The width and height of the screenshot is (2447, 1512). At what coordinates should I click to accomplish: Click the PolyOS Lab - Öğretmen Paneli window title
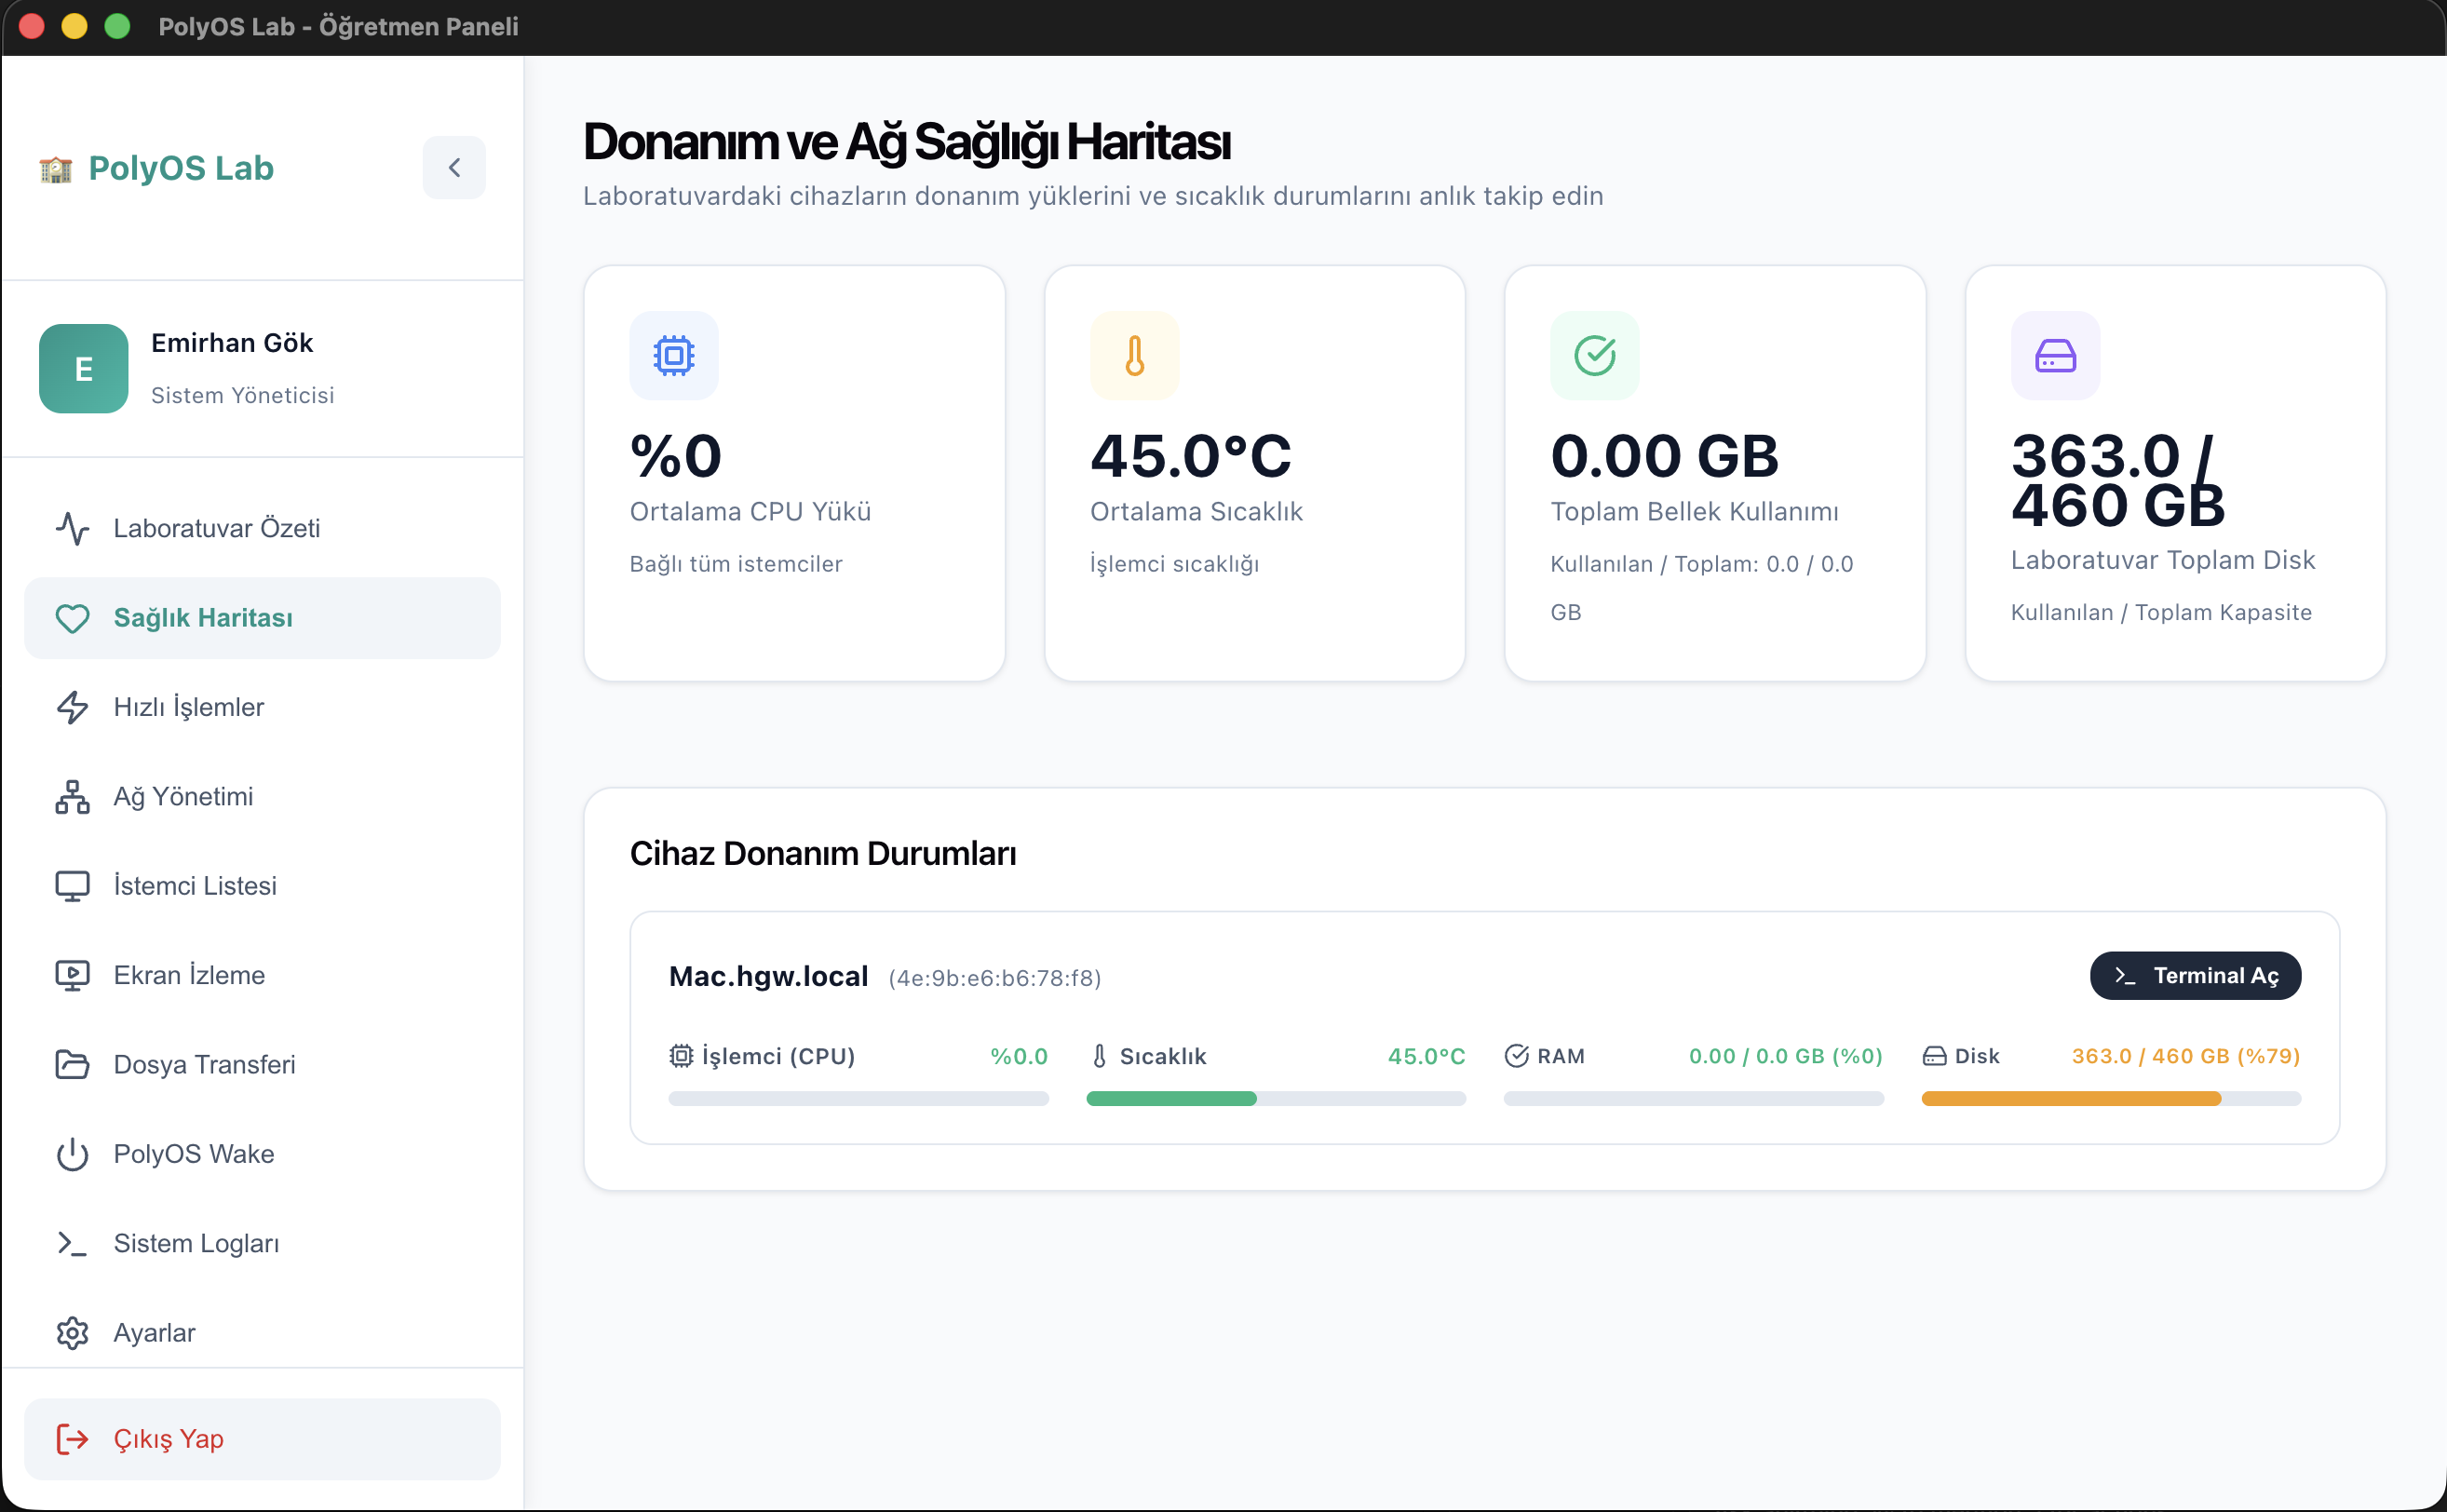click(339, 27)
